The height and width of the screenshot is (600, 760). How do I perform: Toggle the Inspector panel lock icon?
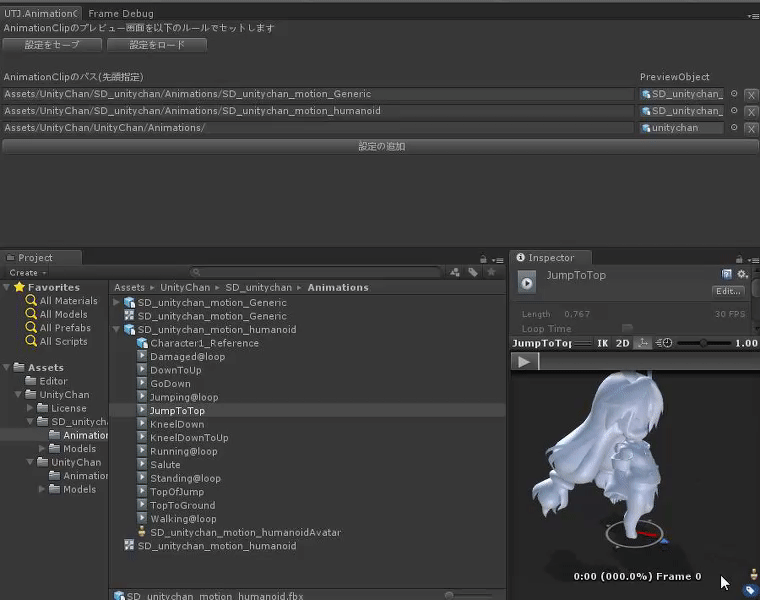(x=739, y=259)
